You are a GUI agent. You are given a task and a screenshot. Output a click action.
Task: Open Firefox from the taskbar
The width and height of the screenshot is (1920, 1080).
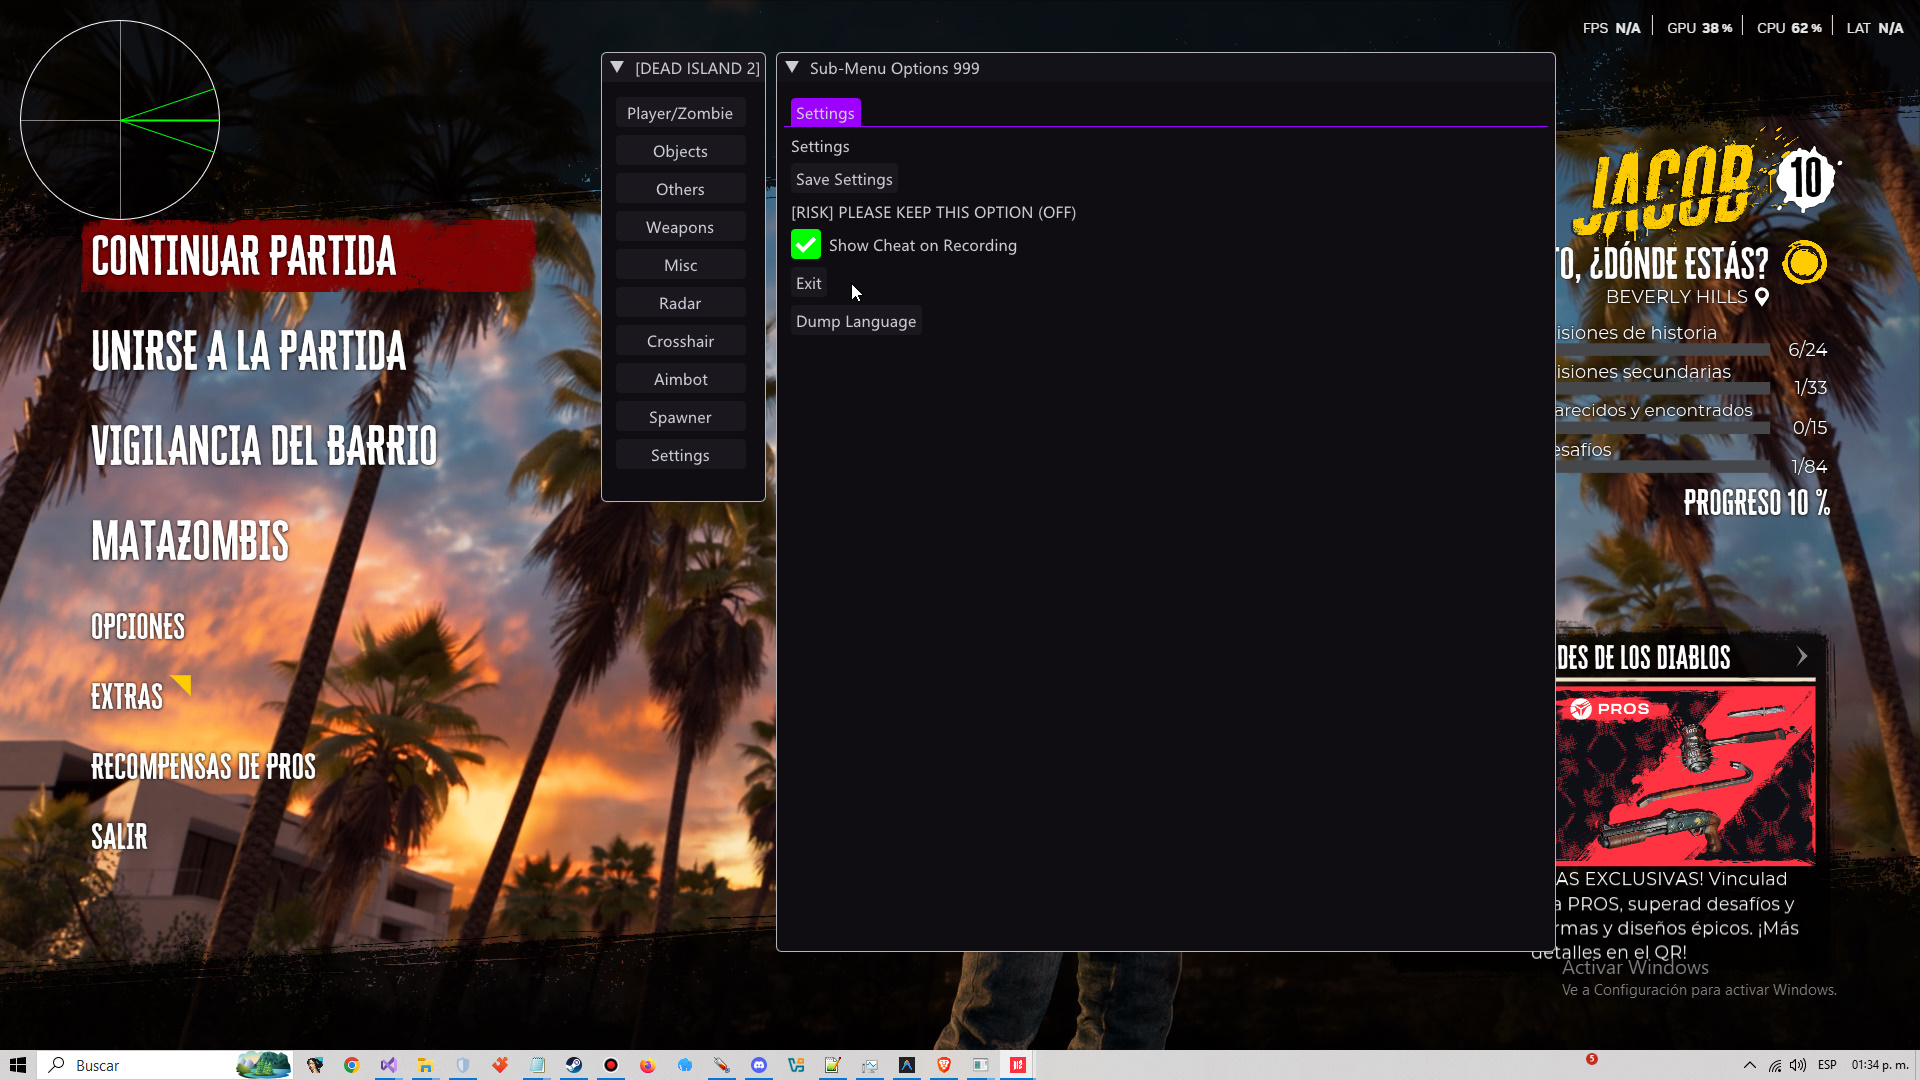coord(648,1065)
